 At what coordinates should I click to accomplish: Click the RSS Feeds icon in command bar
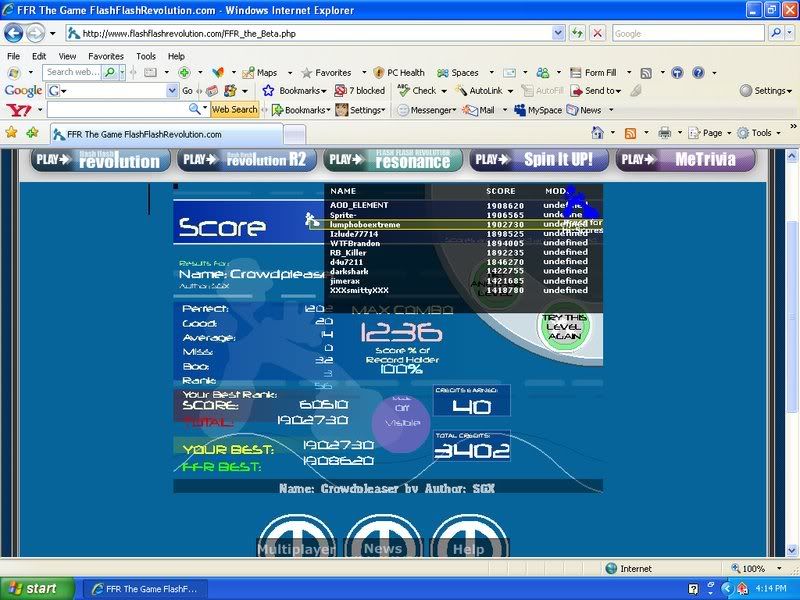(x=631, y=133)
